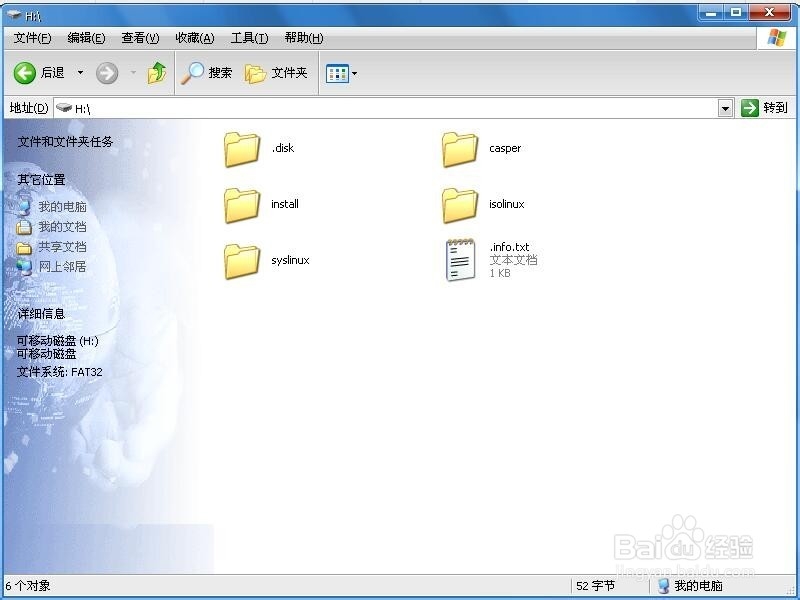Click 文件系统: FAT32 detail text

pos(60,372)
